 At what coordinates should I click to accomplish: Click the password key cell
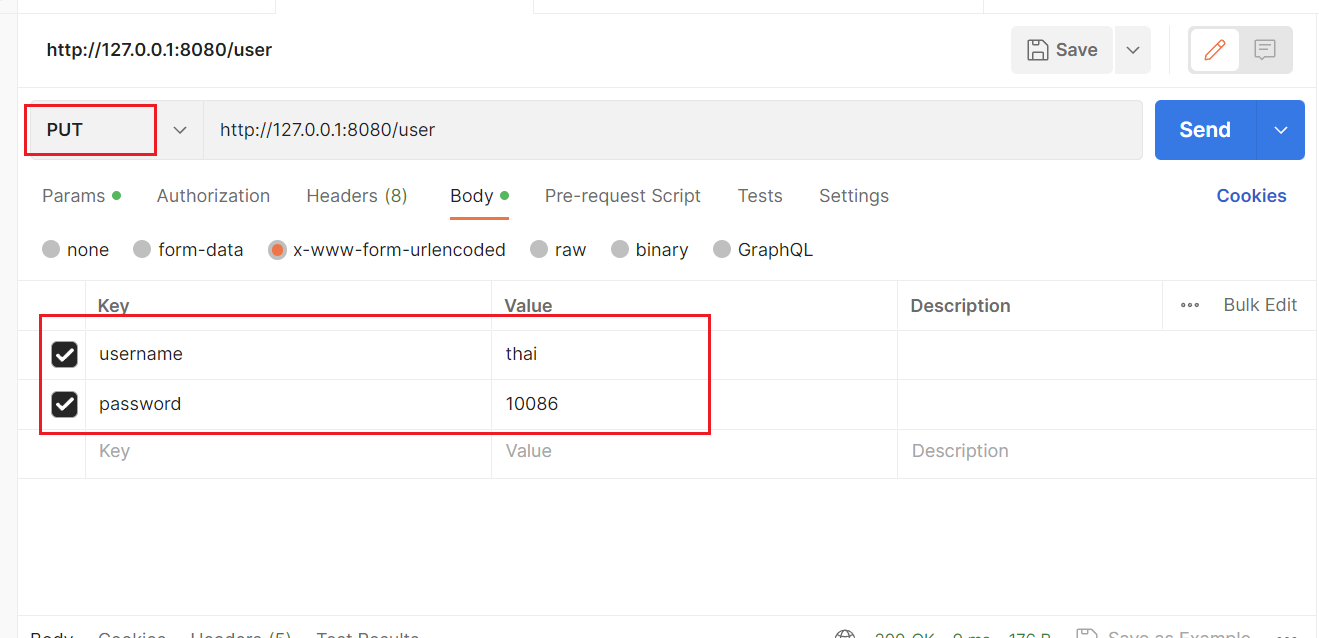289,405
